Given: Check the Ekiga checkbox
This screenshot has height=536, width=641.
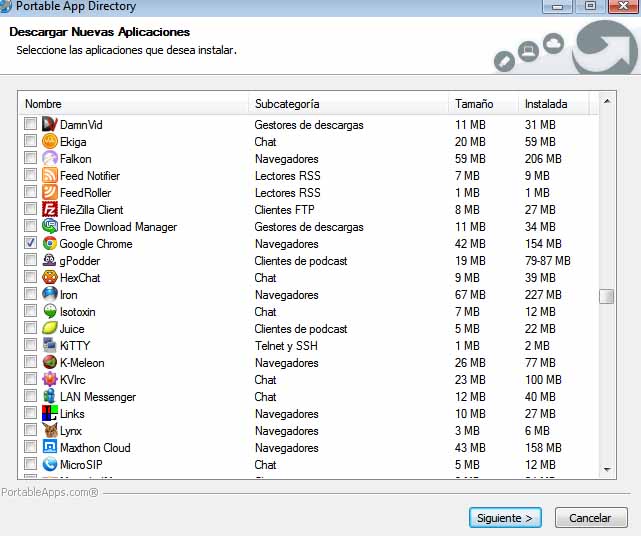Looking at the screenshot, I should pos(30,141).
